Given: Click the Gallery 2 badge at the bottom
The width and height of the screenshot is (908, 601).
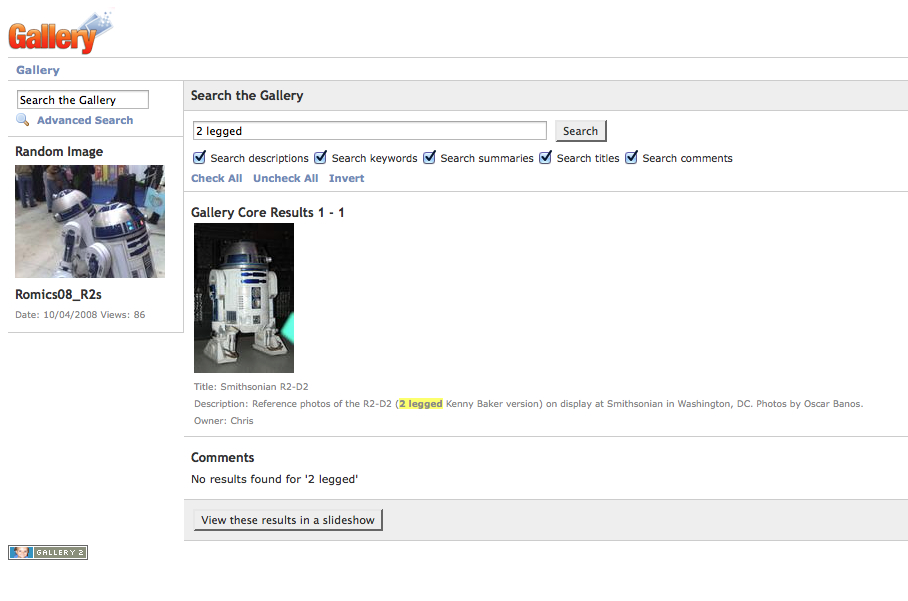Looking at the screenshot, I should tap(48, 552).
